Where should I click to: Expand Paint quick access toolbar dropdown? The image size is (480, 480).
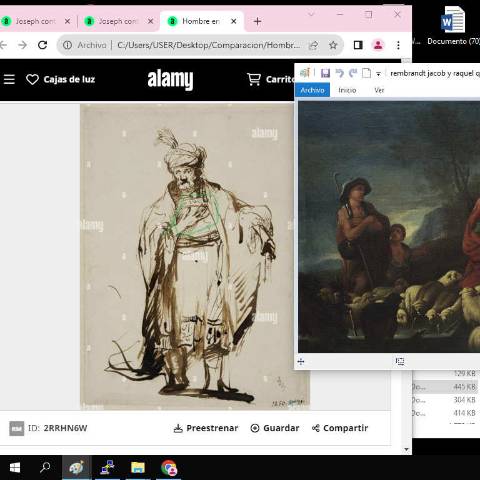click(378, 74)
